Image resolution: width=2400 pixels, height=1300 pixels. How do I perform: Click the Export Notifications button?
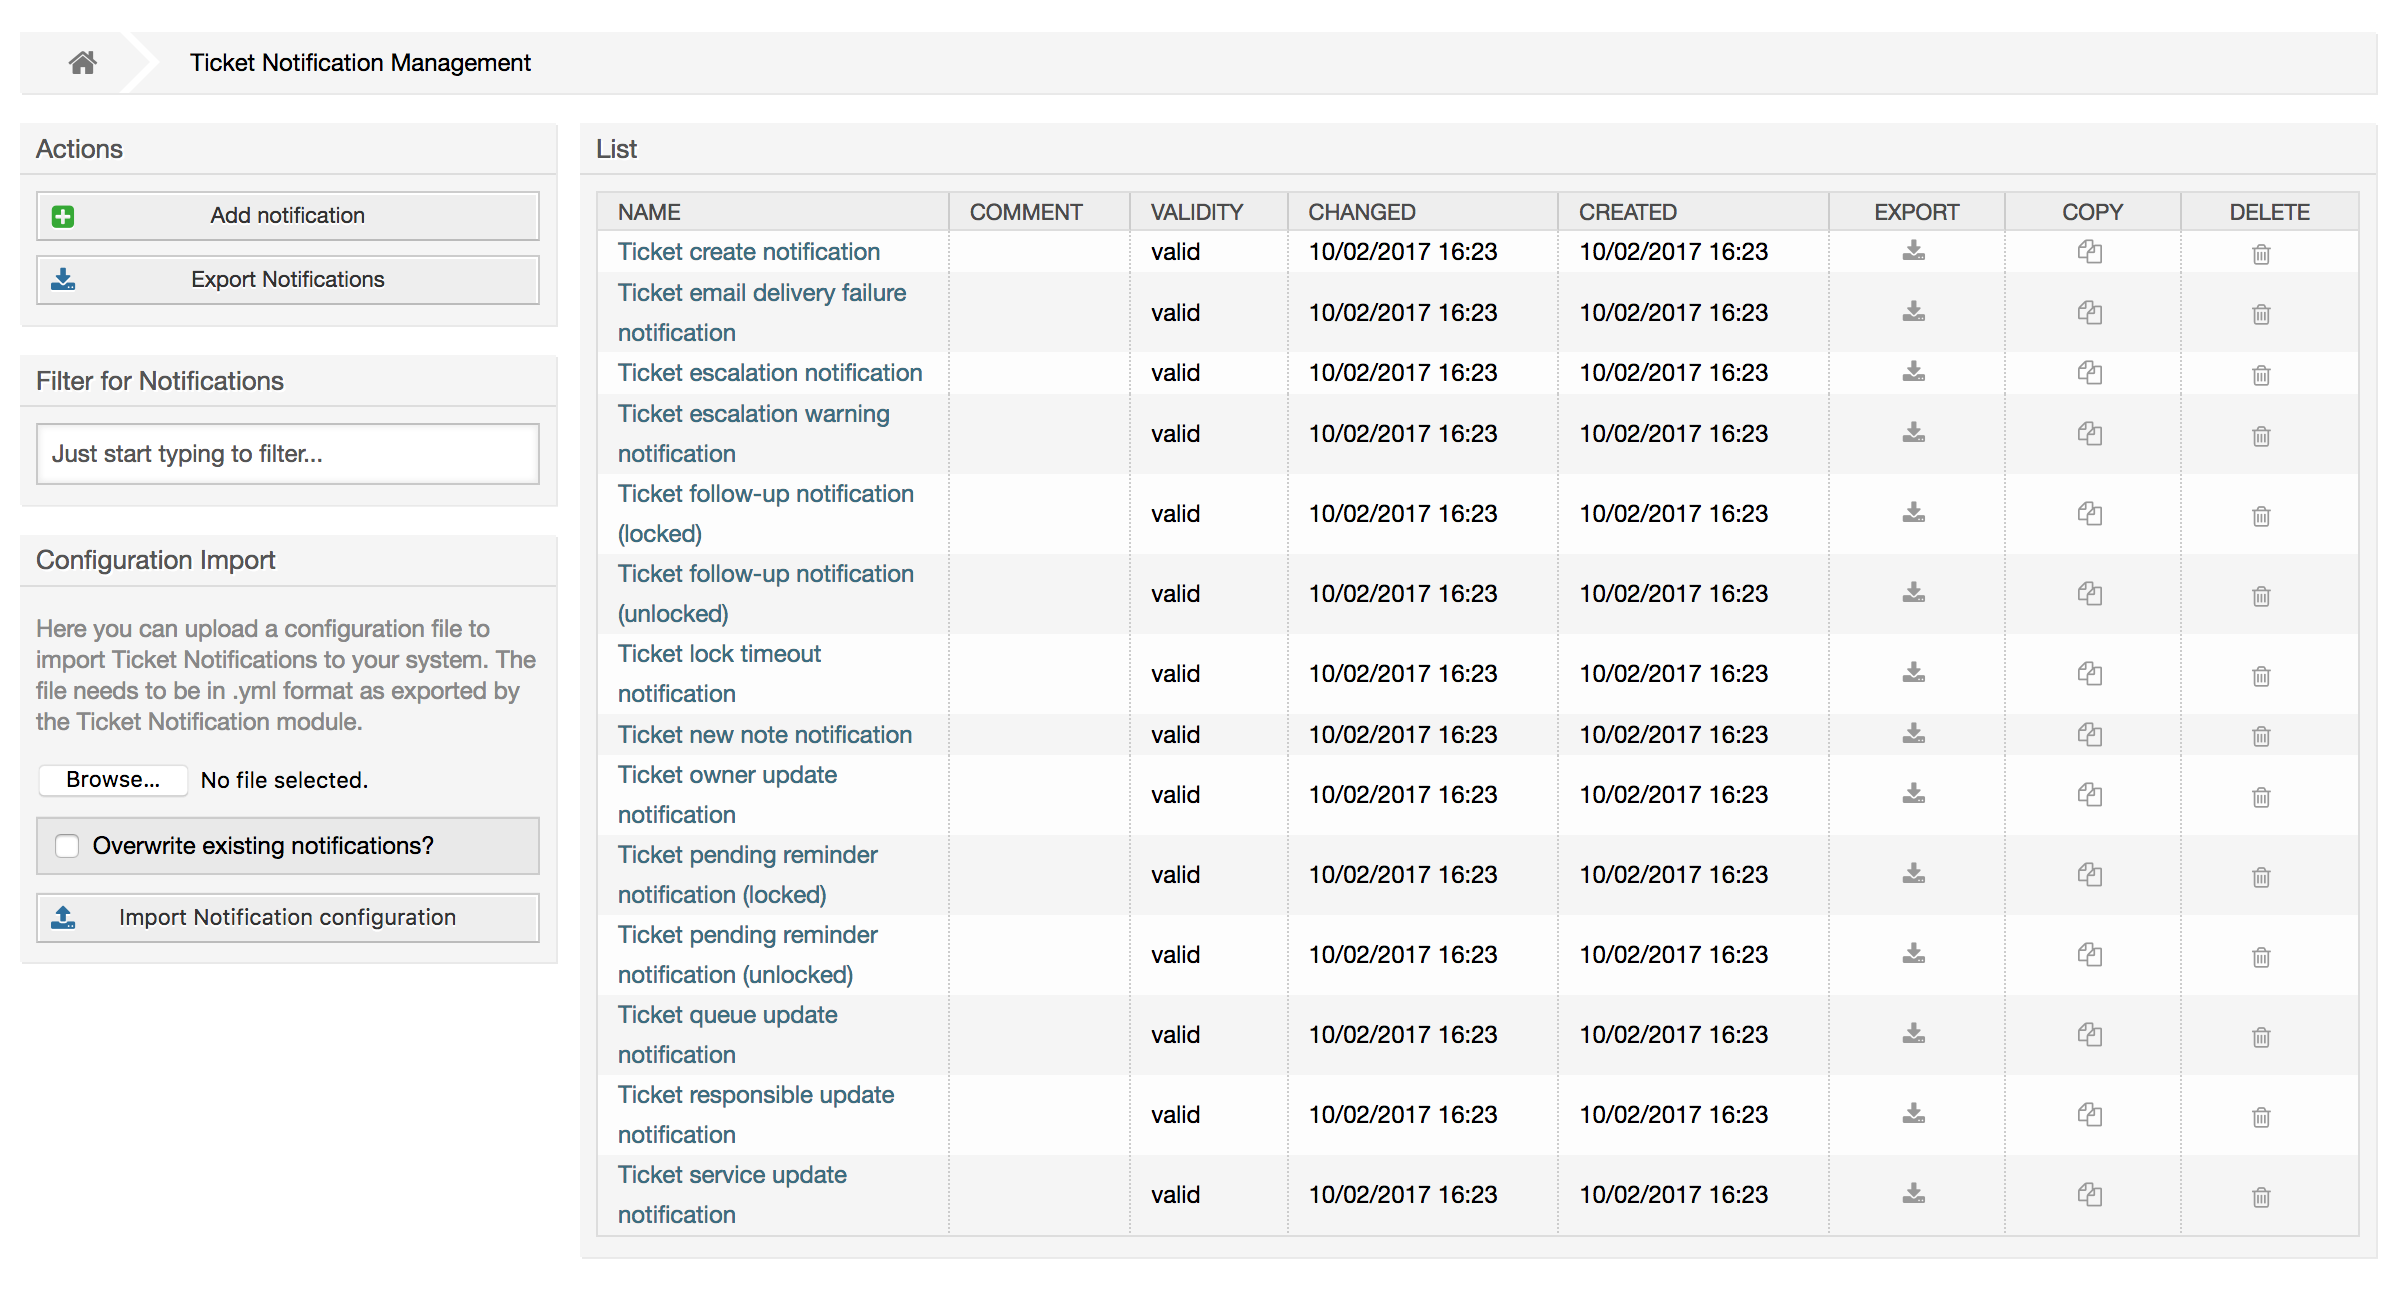287,279
